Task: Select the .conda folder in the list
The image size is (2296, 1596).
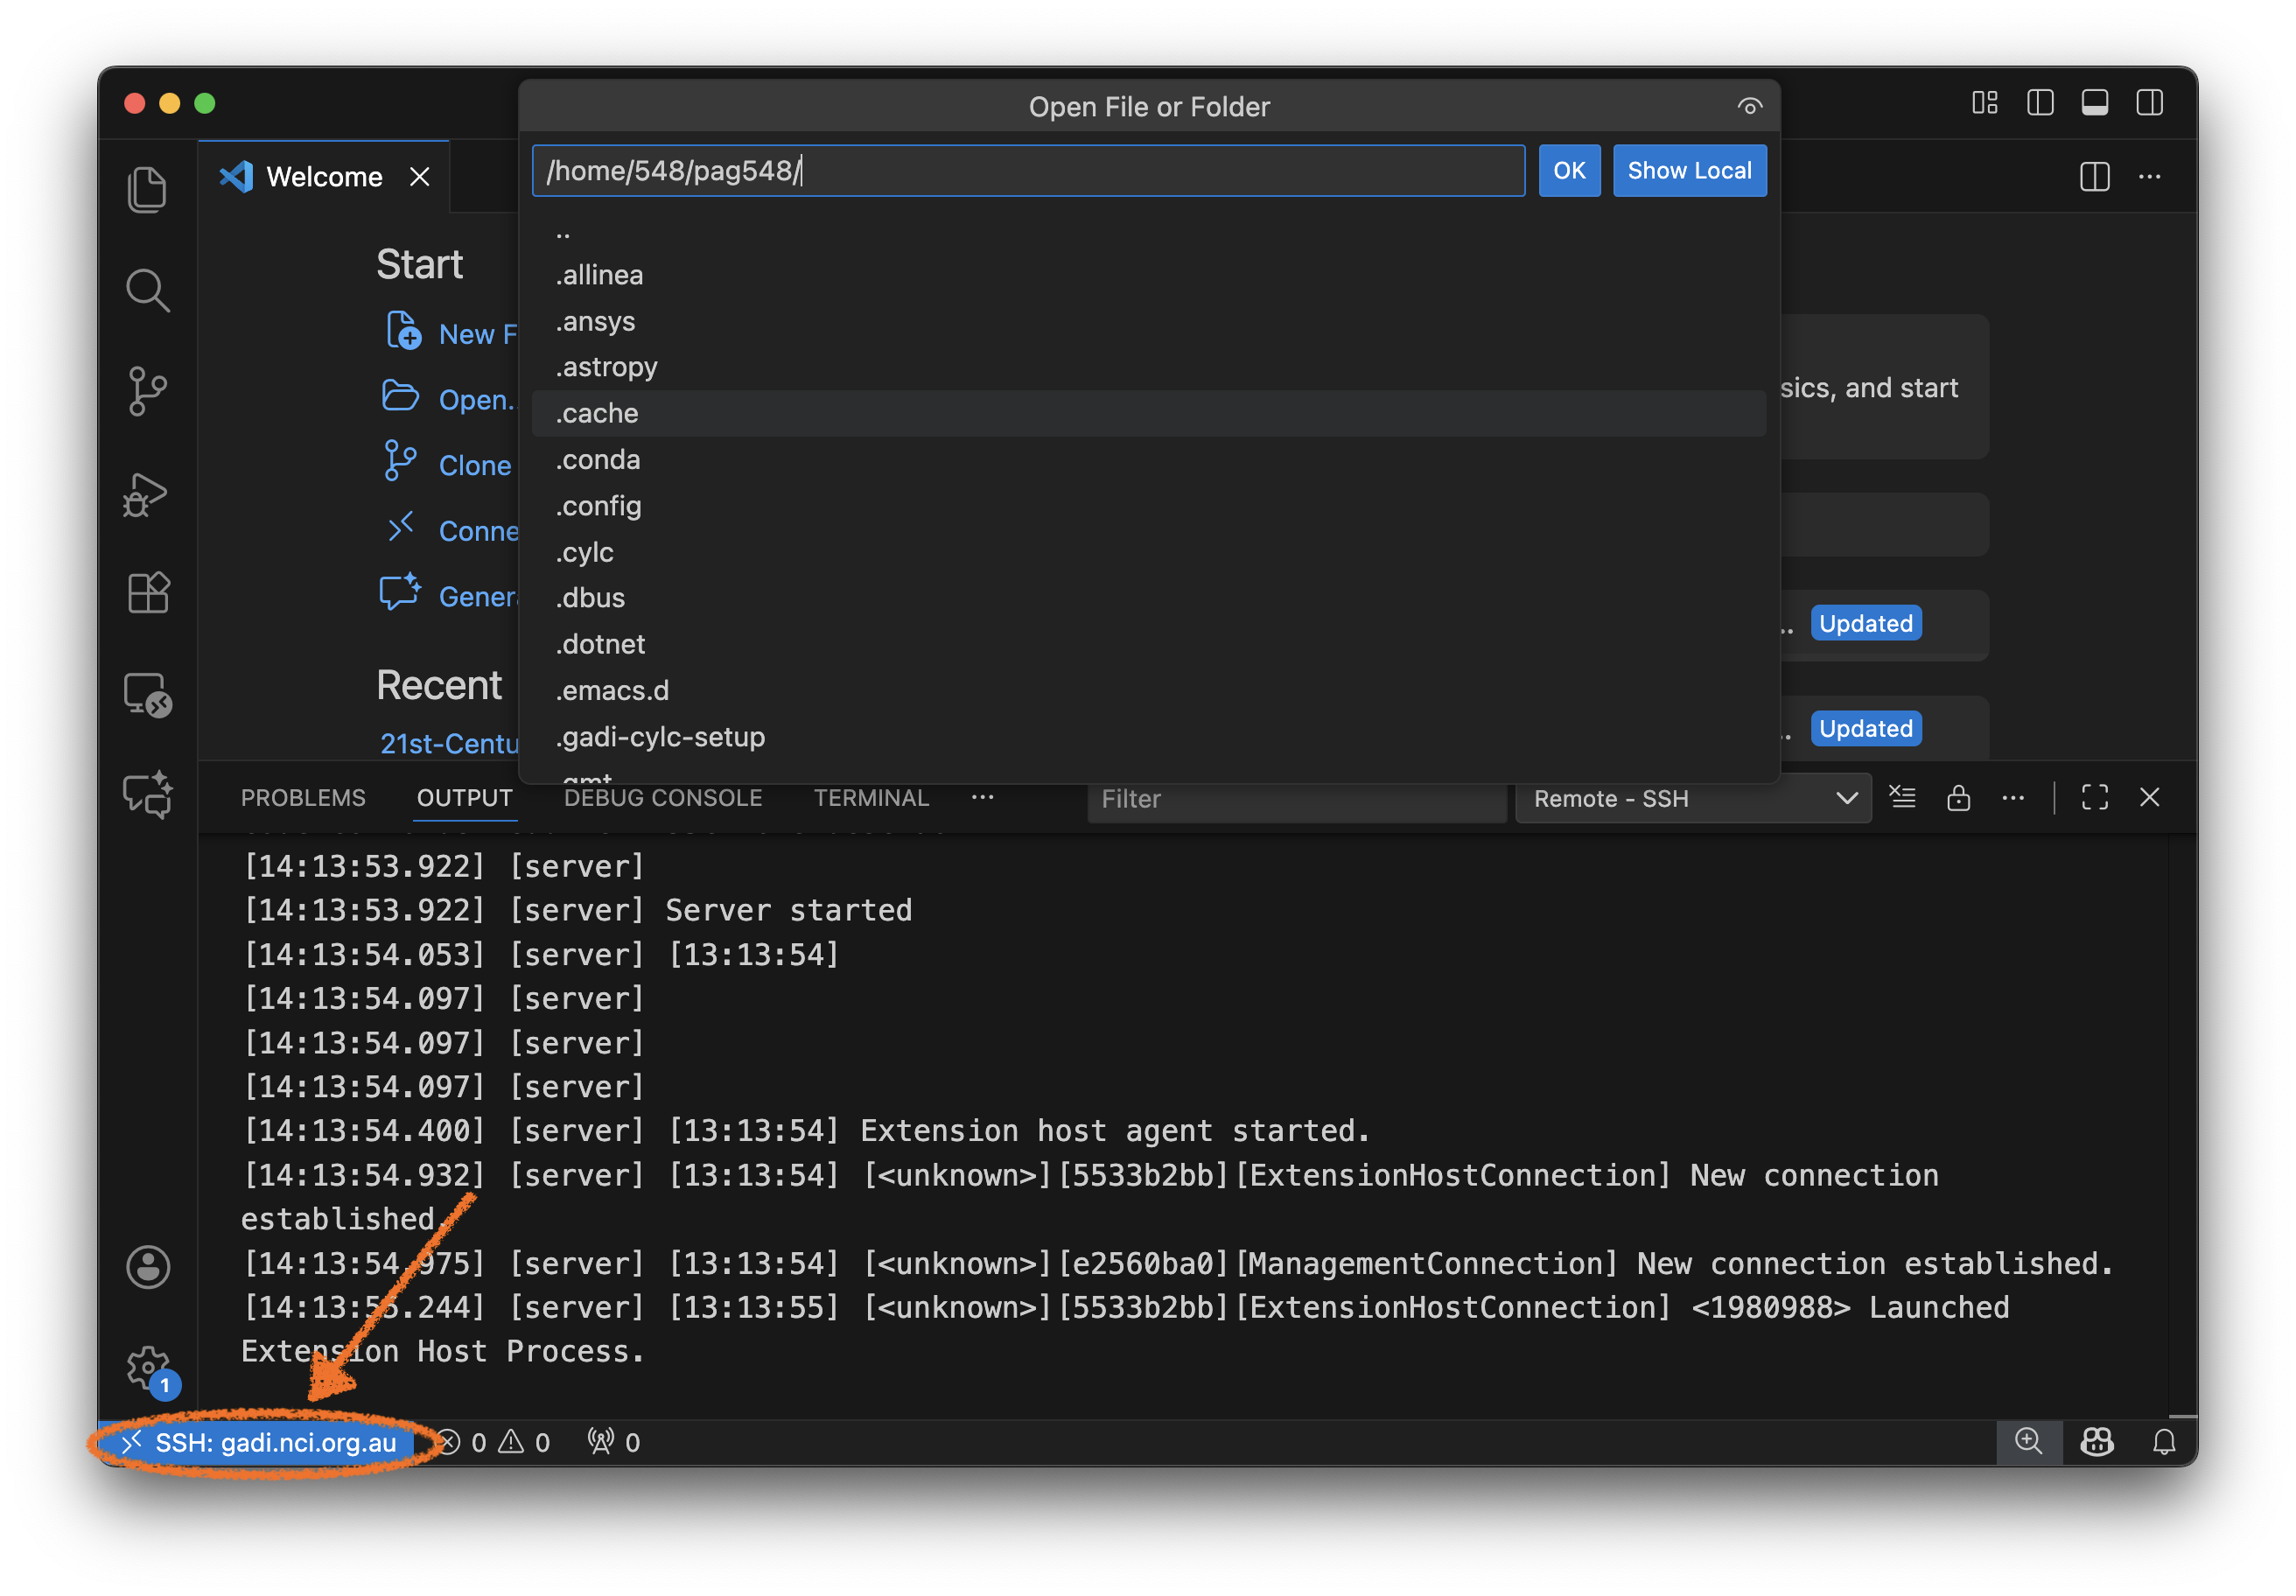Action: [597, 459]
